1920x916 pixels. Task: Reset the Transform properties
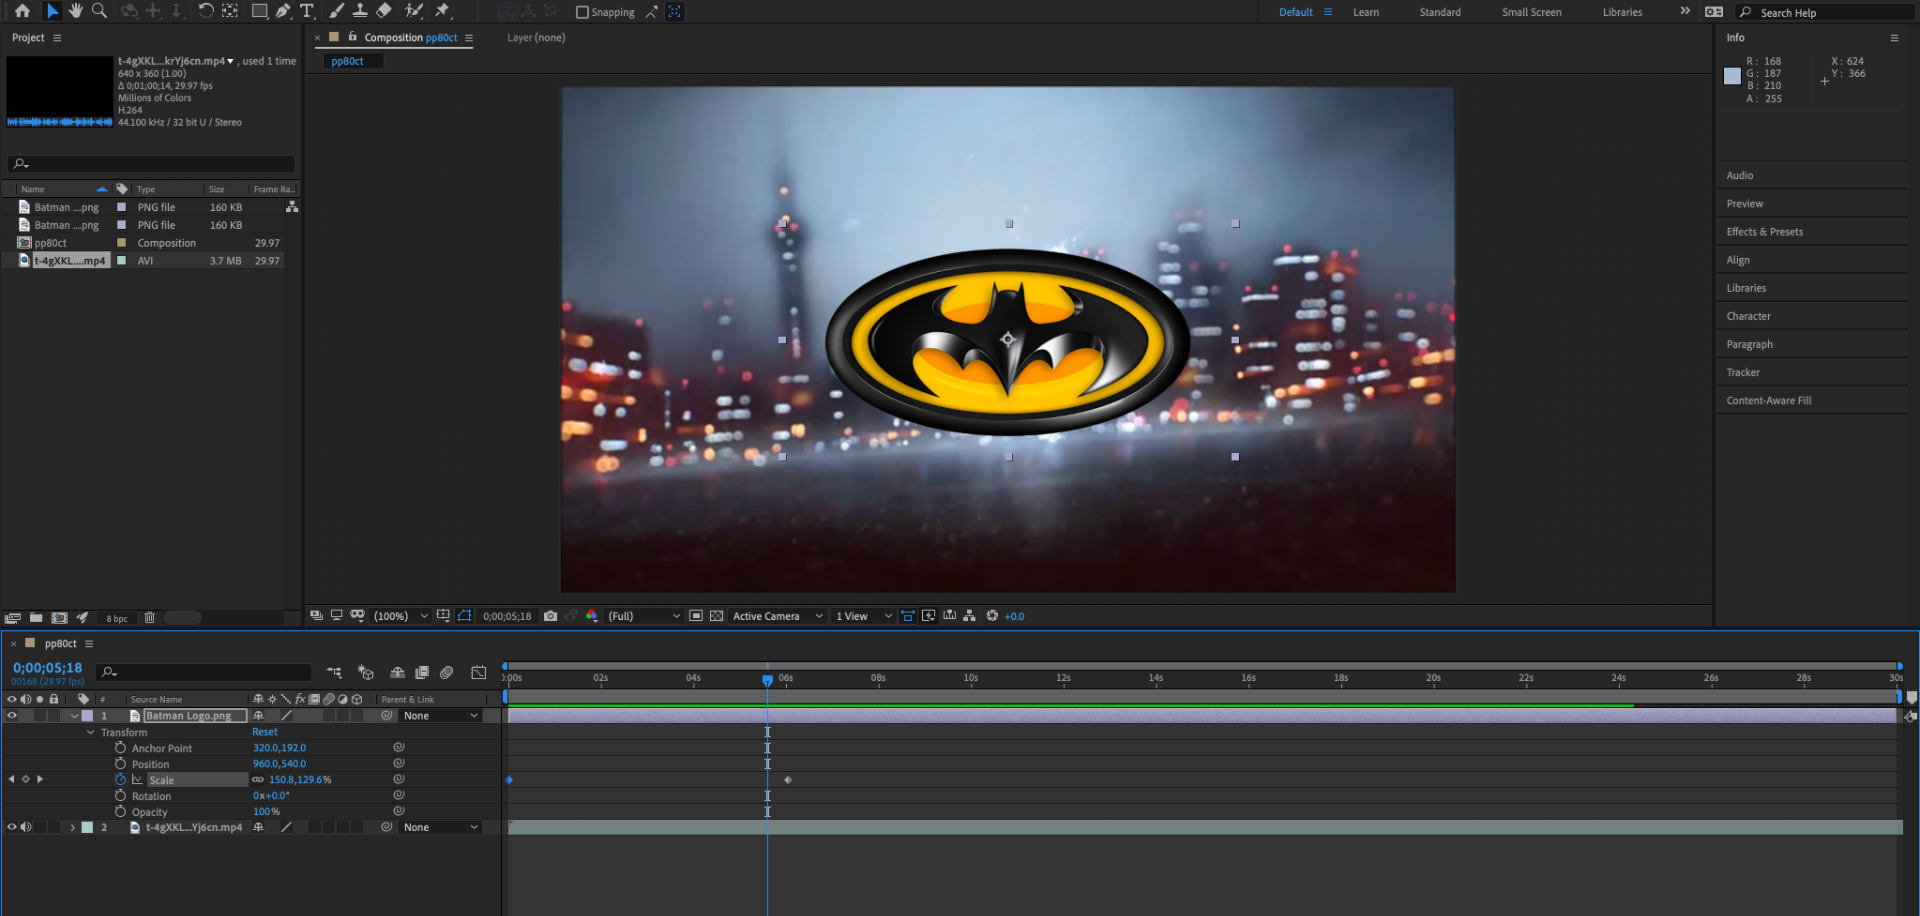coord(265,732)
